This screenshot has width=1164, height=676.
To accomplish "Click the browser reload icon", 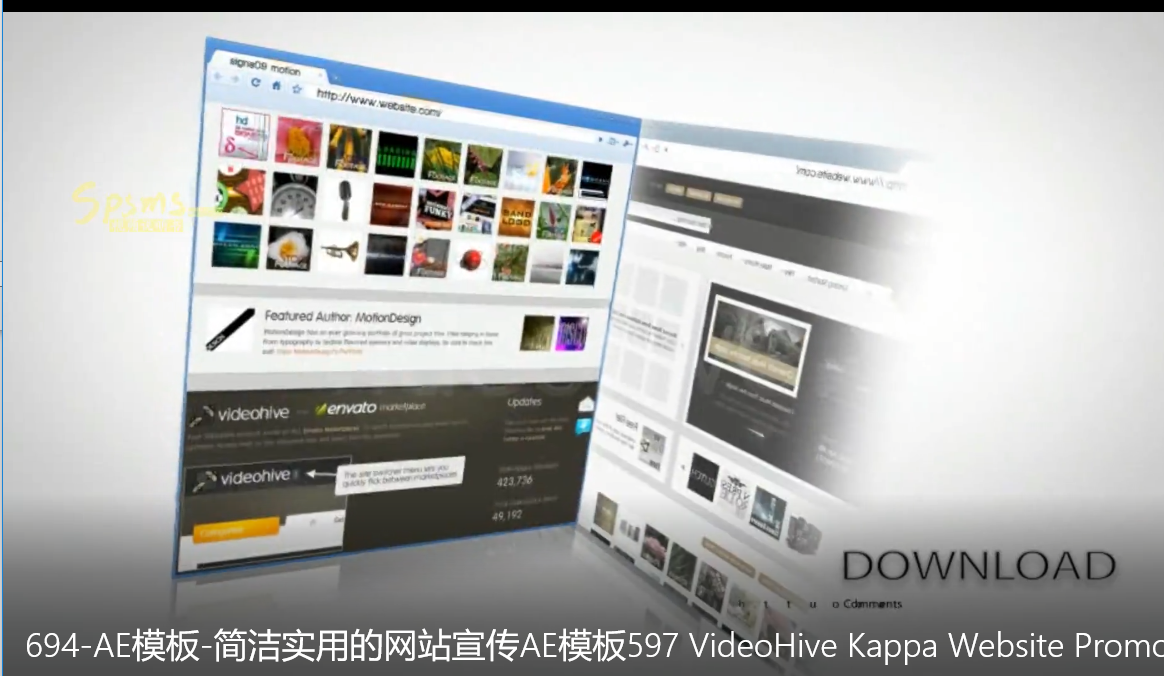I will [x=256, y=83].
